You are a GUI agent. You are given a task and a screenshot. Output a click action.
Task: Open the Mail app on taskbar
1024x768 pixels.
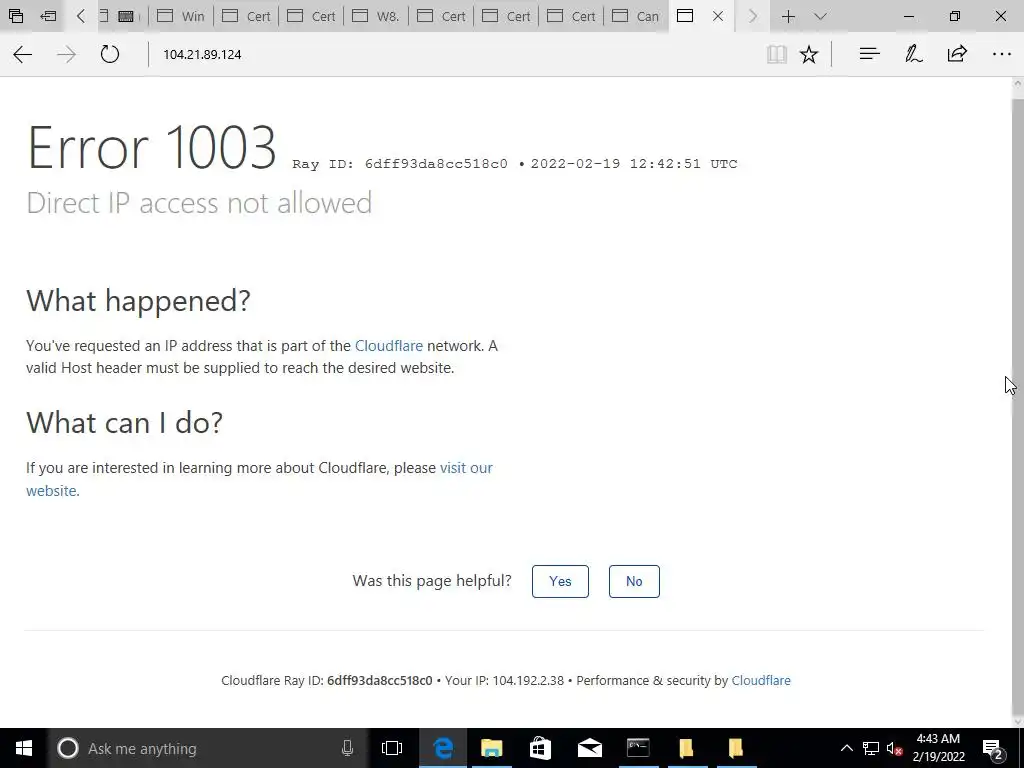tap(590, 748)
